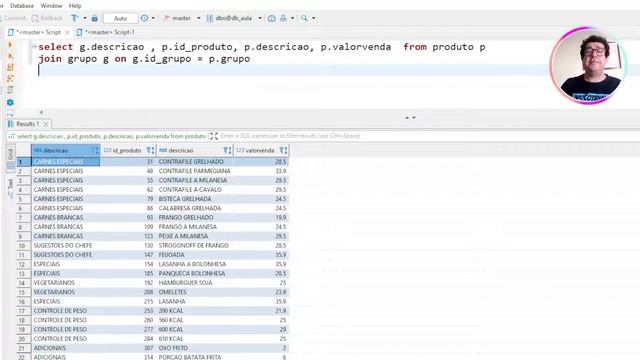640x360 pixels.
Task: Click OMELETES cell
Action: pos(194,292)
